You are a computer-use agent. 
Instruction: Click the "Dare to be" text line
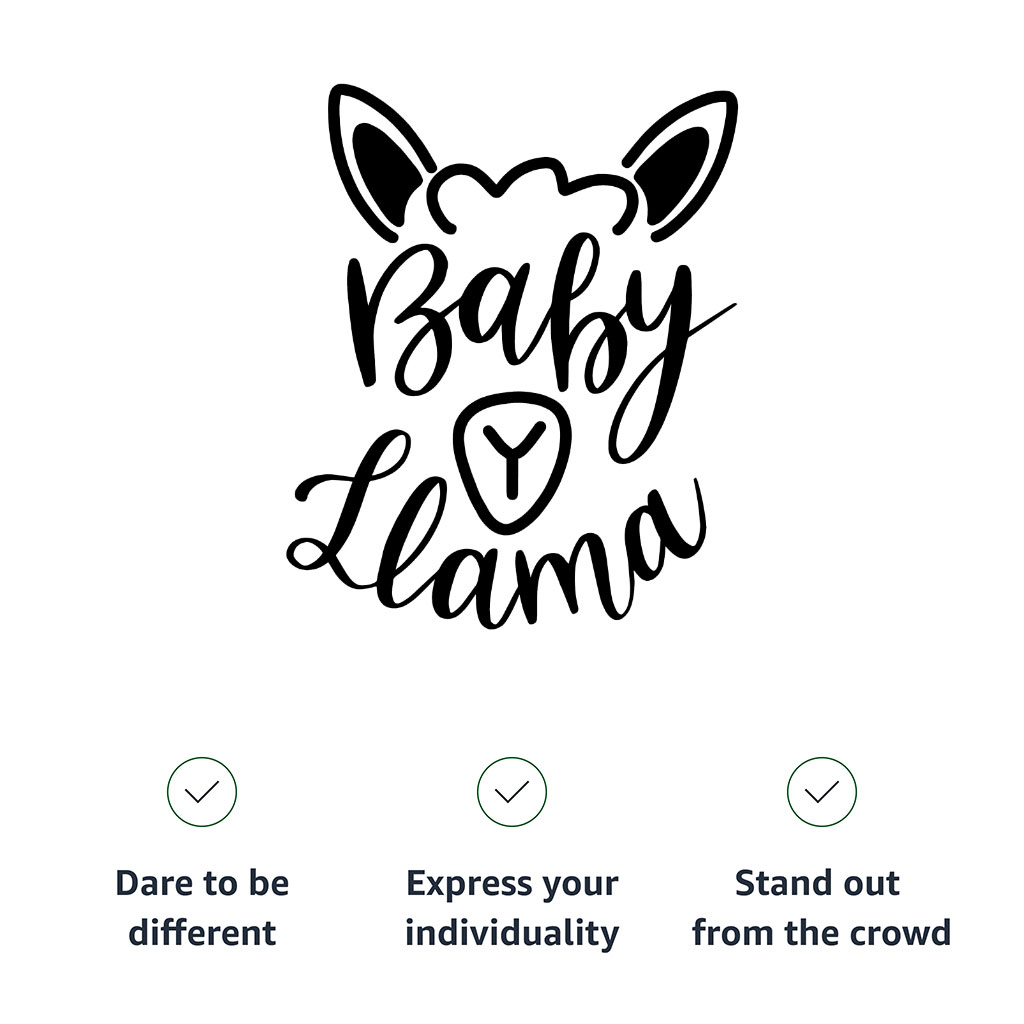[202, 884]
